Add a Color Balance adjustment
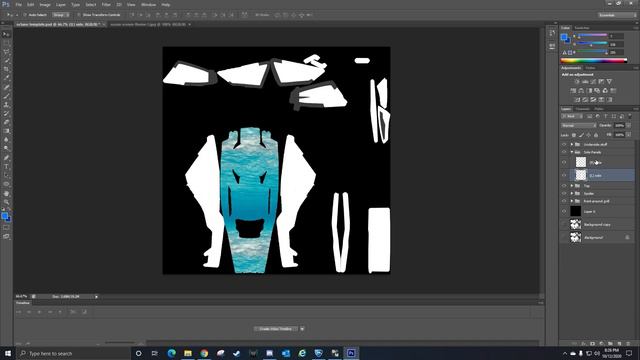Screen dimensions: 640x360 [581, 91]
